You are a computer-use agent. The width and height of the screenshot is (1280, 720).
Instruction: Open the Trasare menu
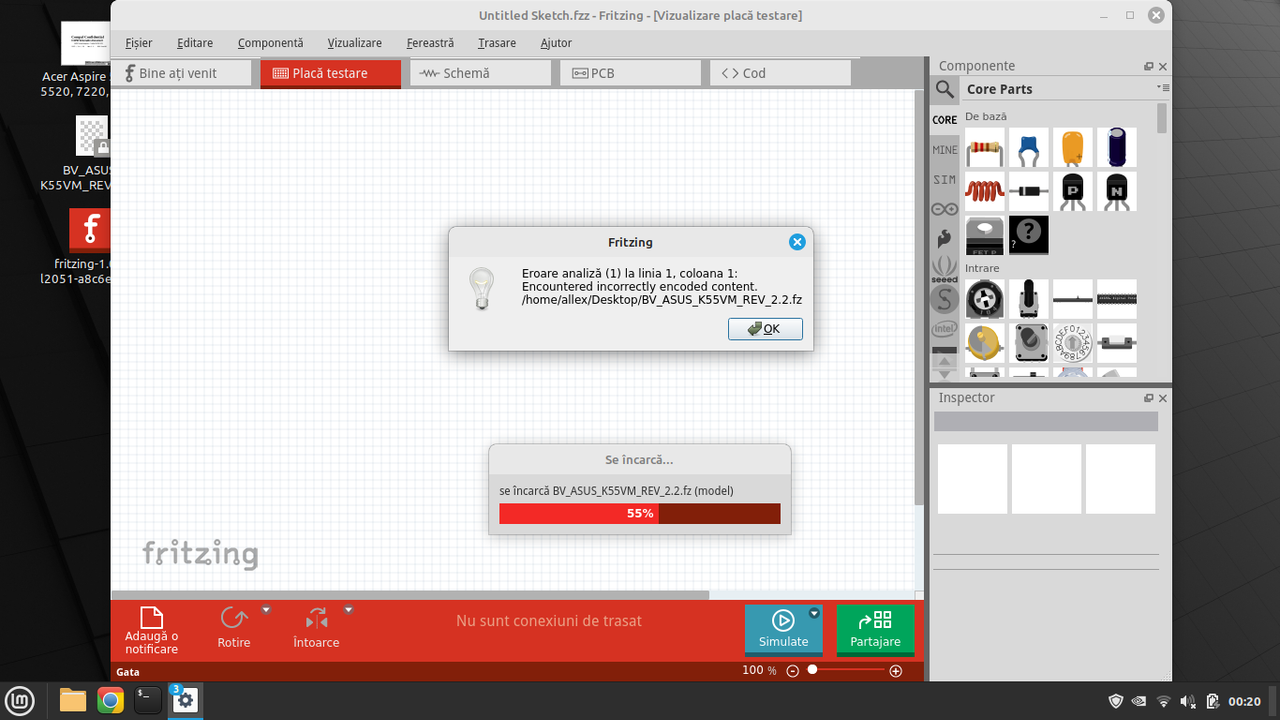[497, 43]
